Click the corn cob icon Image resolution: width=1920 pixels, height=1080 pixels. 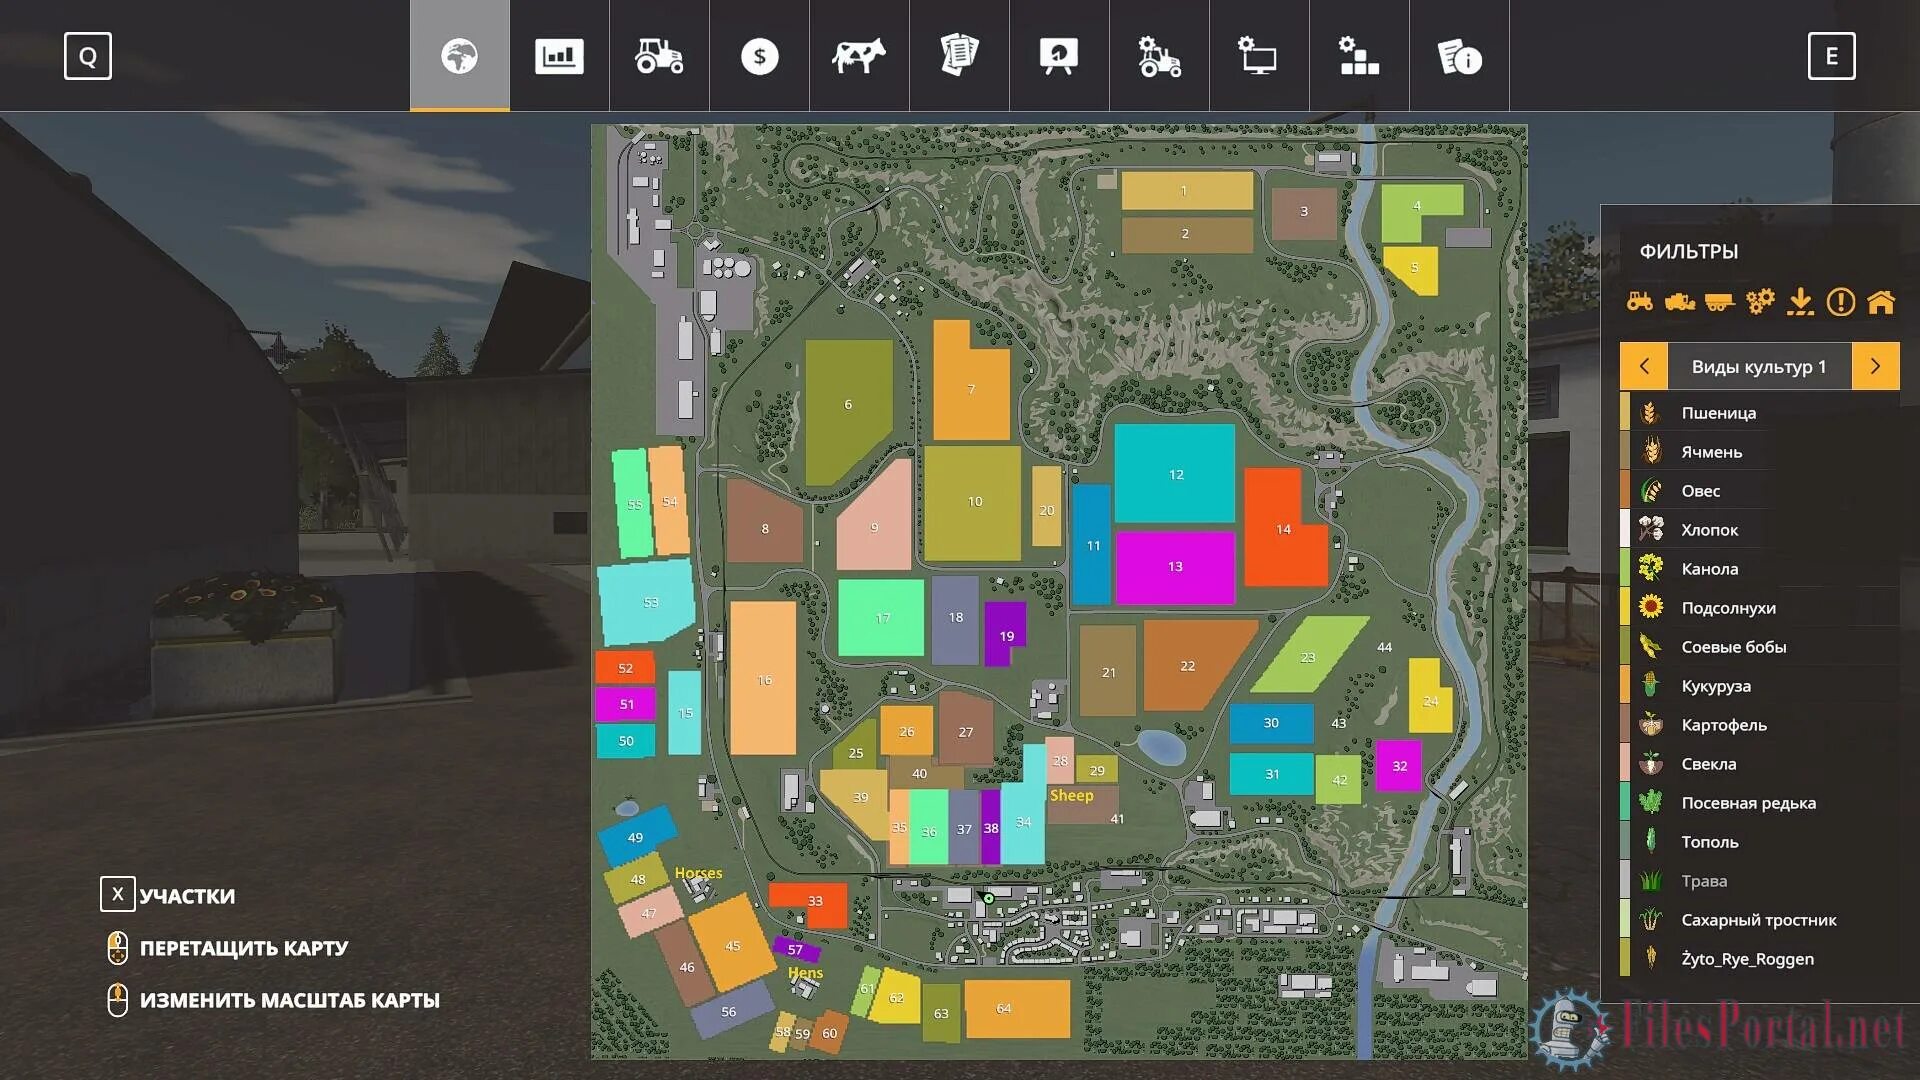[1651, 686]
